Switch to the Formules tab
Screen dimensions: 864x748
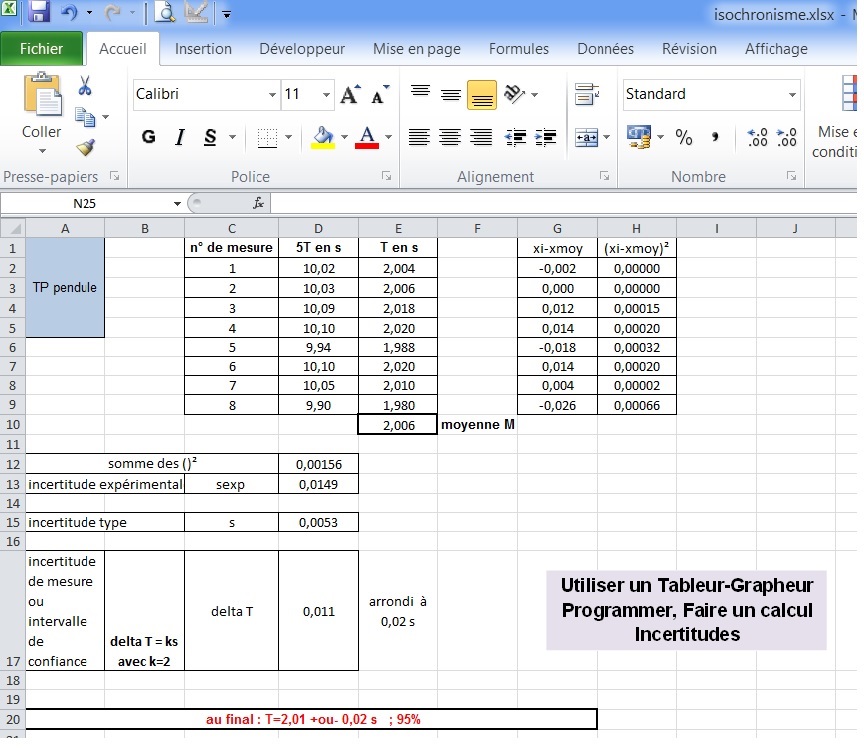point(519,49)
